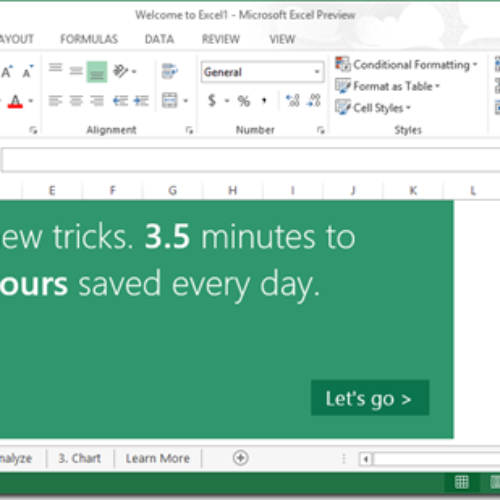Open Format as Table menu

click(x=388, y=86)
